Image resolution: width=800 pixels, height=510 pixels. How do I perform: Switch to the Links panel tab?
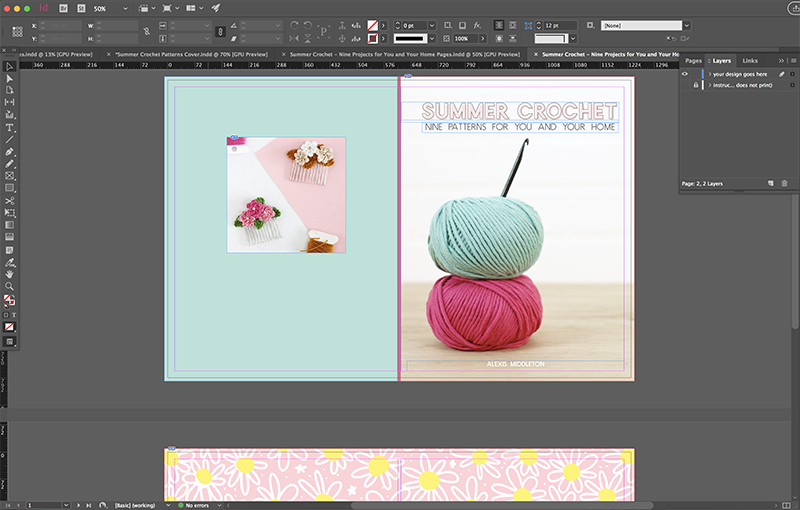click(x=750, y=61)
